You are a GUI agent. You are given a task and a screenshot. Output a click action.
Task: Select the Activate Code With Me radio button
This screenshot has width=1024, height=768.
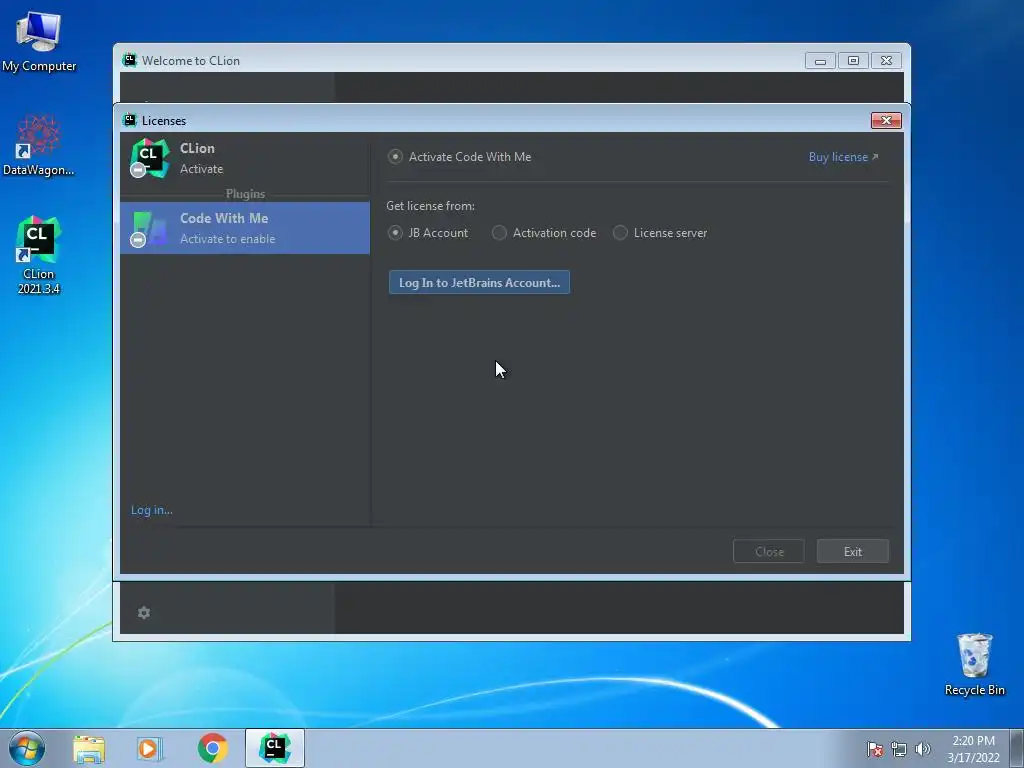coord(395,157)
